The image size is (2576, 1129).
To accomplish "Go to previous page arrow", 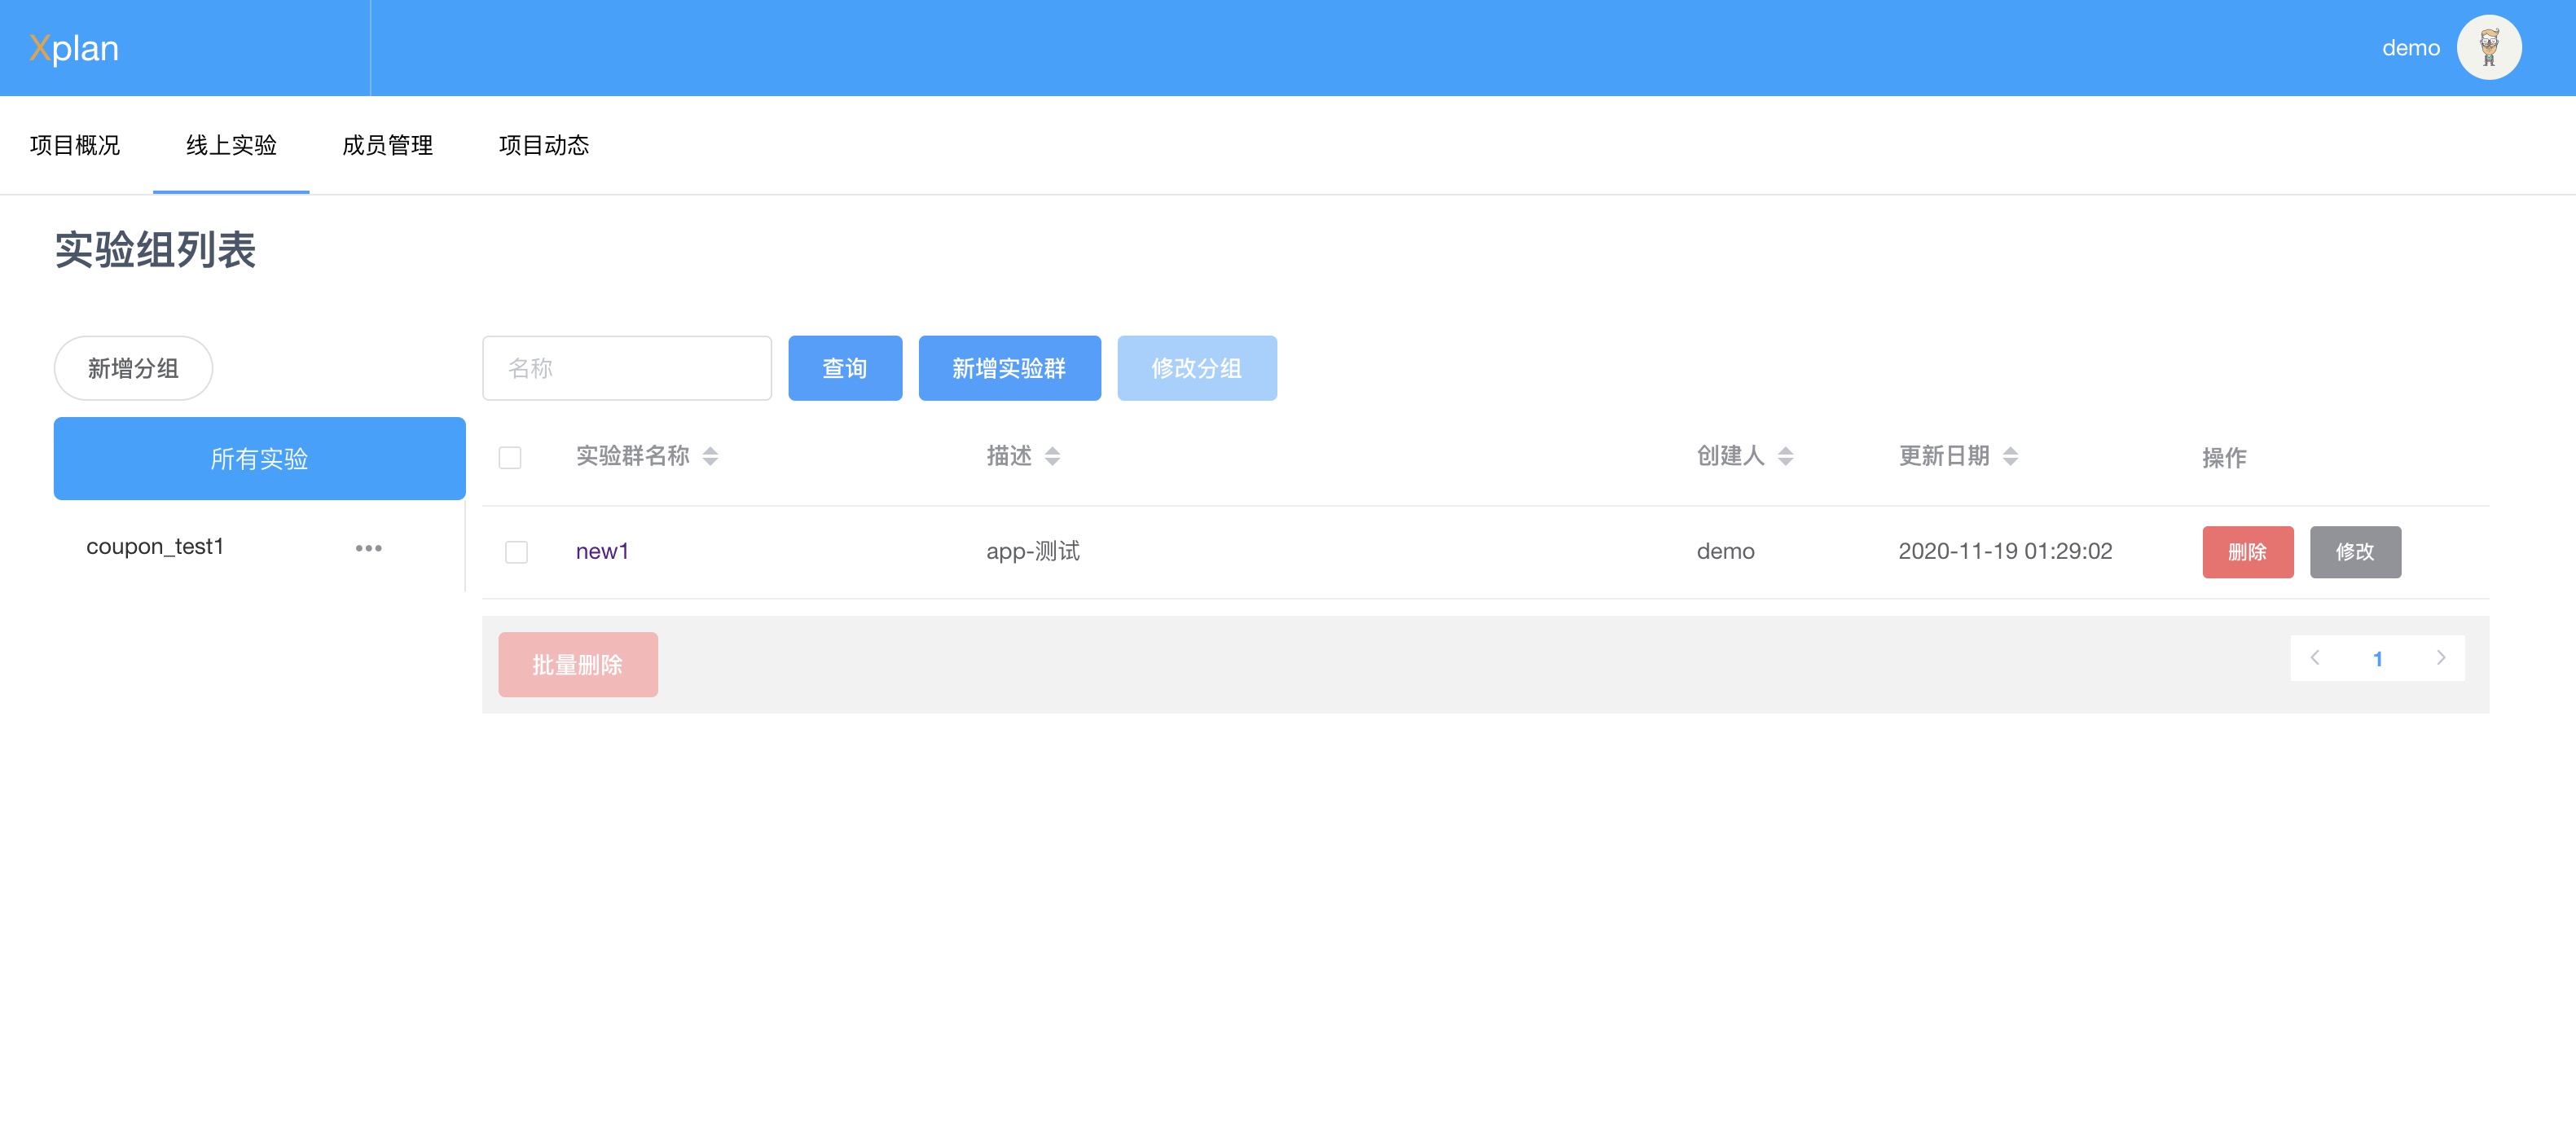I will (2315, 658).
